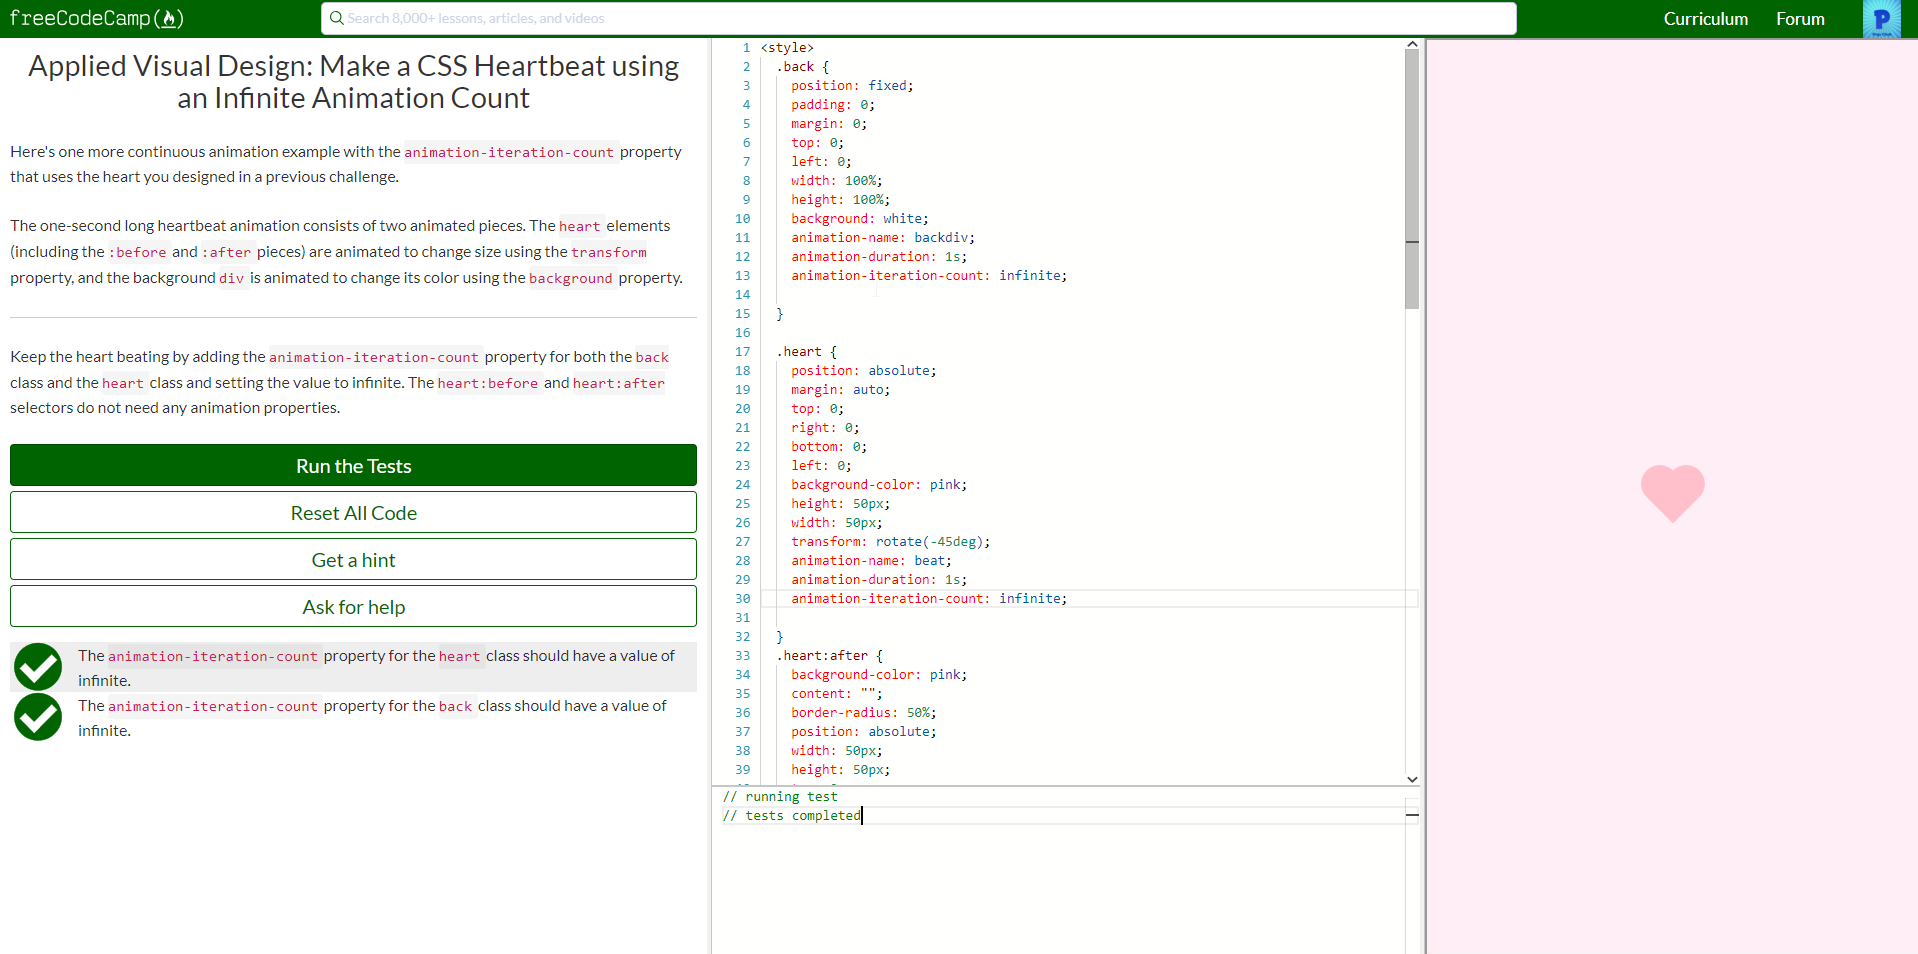Click heart:before code in instructions
Screen dimensions: 1918x954
point(488,383)
